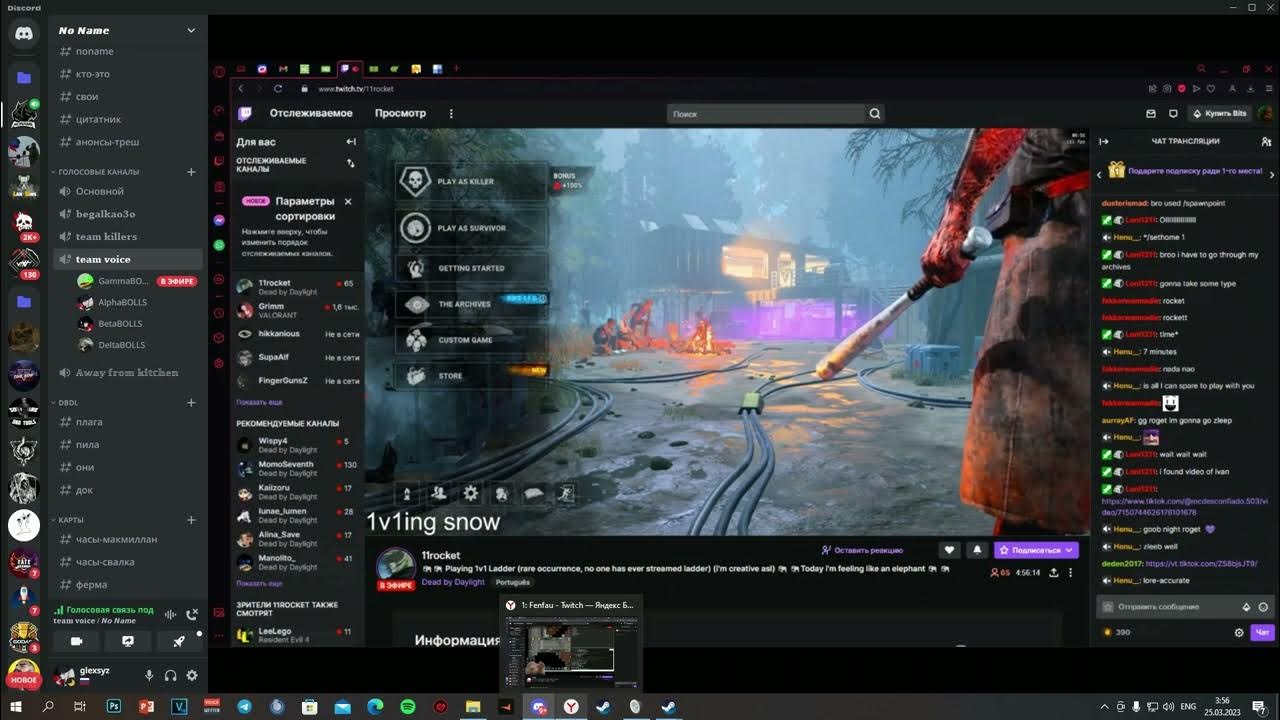This screenshot has width=1280, height=720.
Task: Open Spotify from the taskbar
Action: point(408,706)
